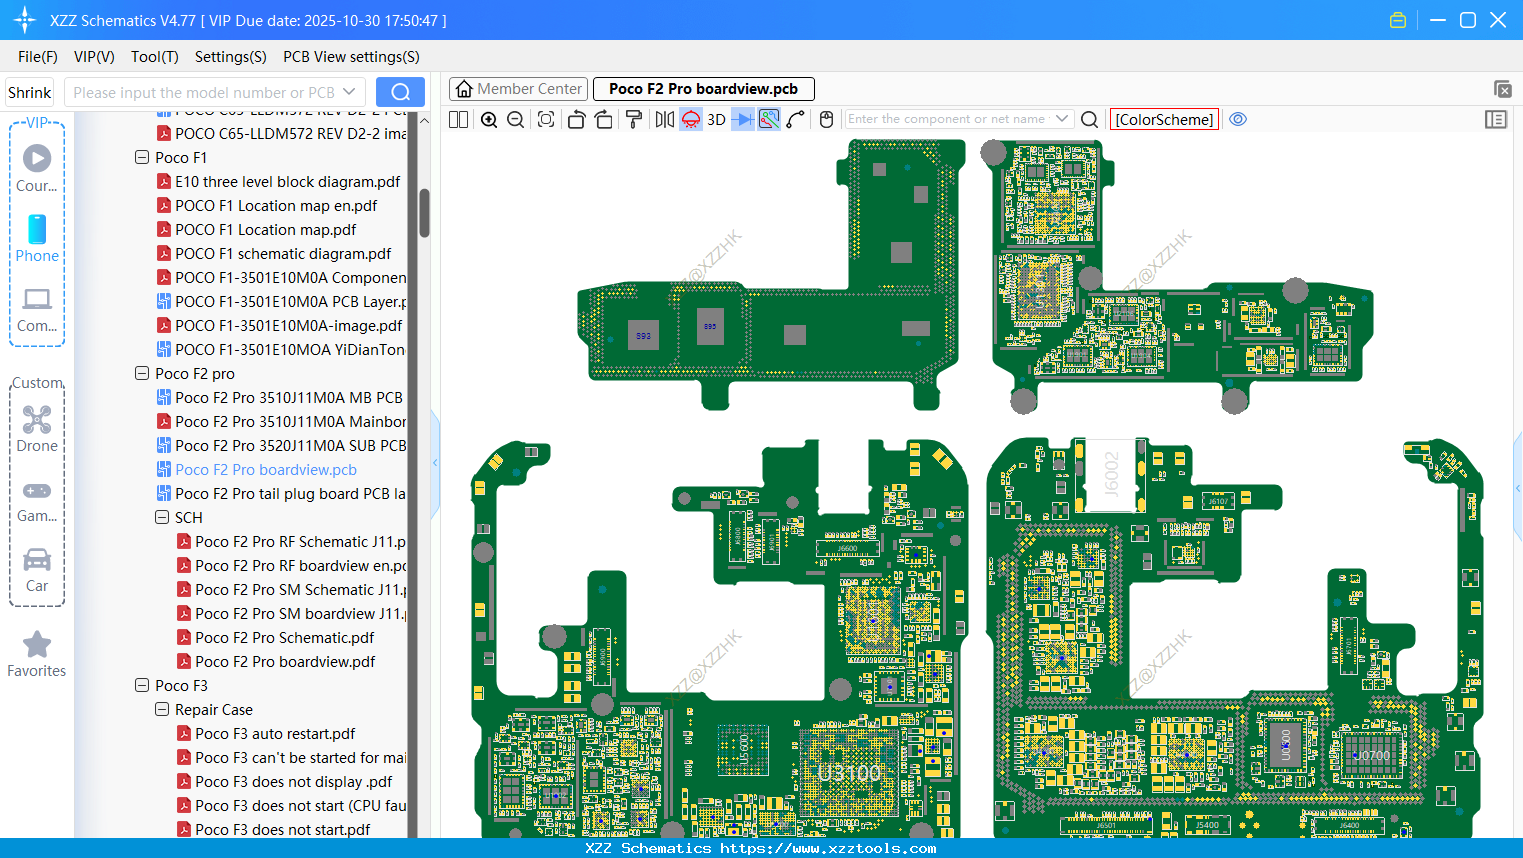This screenshot has width=1523, height=858.
Task: Toggle the diode mode icon
Action: (743, 120)
